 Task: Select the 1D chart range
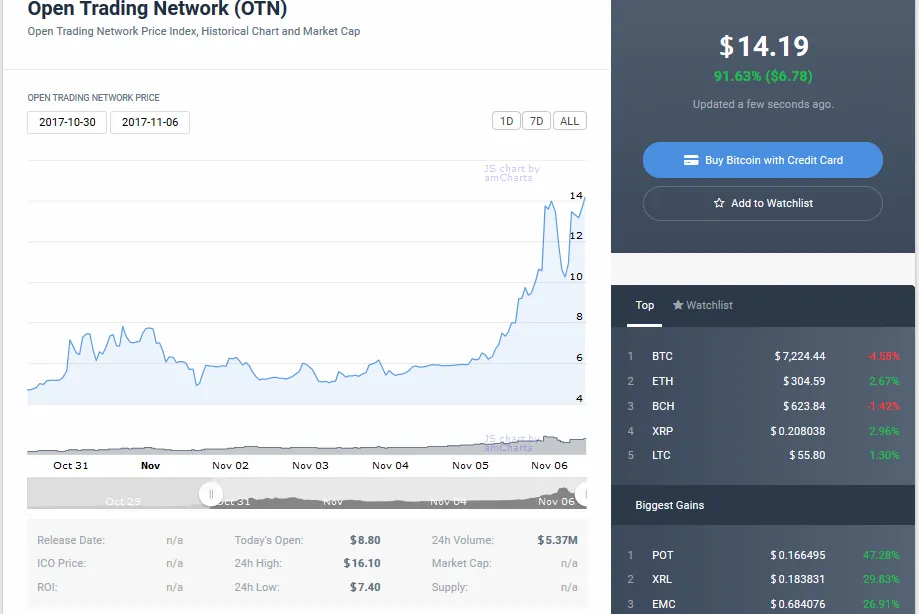click(x=506, y=121)
